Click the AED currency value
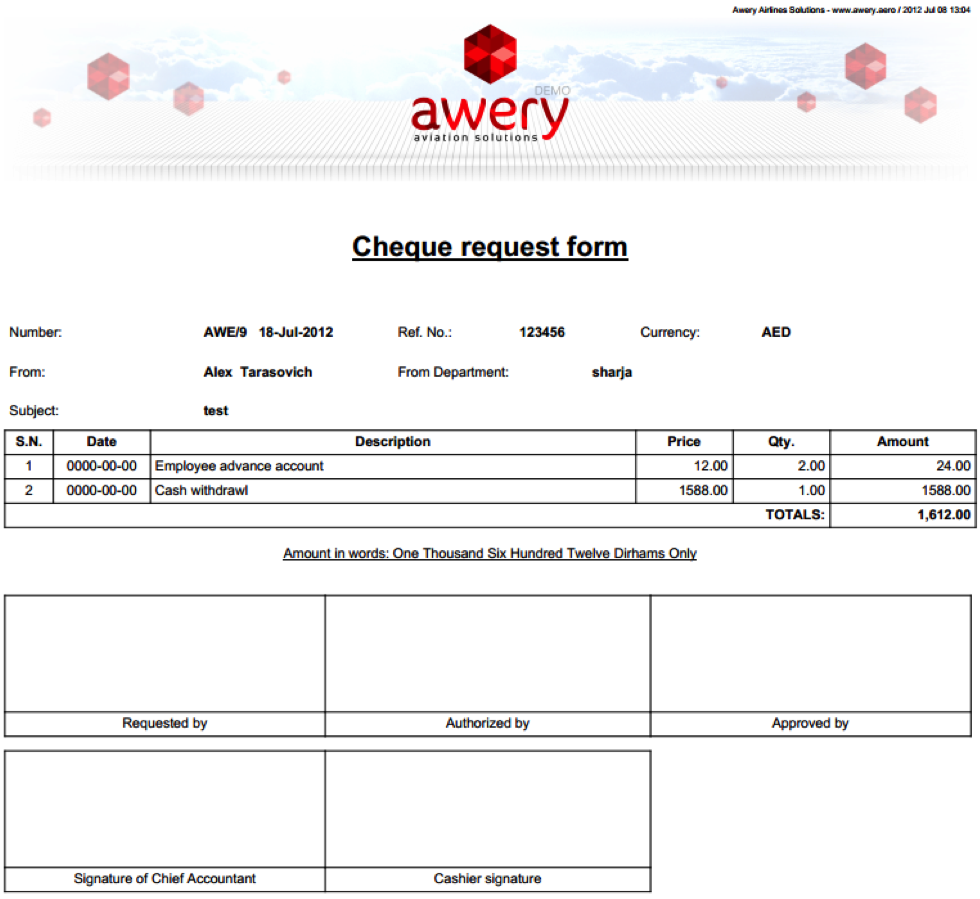 776,332
